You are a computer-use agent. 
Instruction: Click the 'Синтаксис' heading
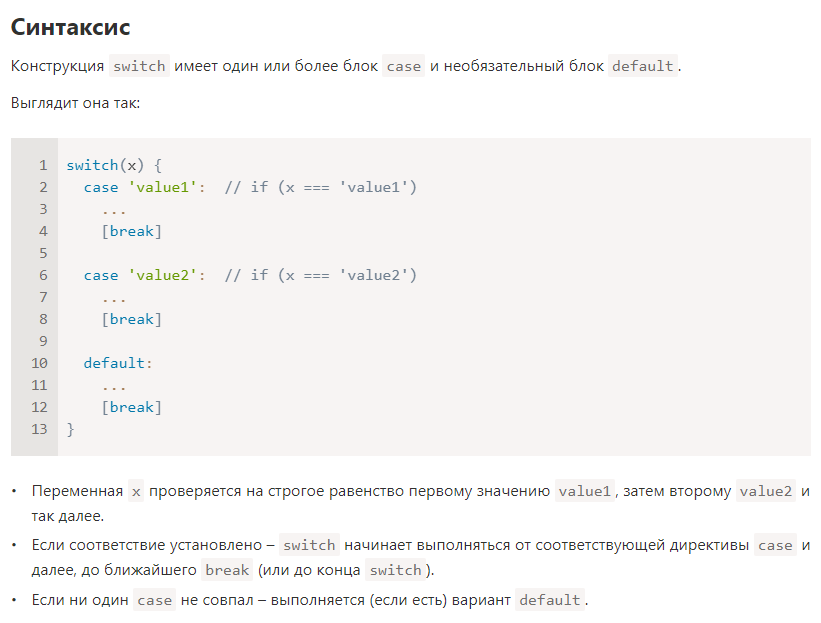(x=70, y=27)
